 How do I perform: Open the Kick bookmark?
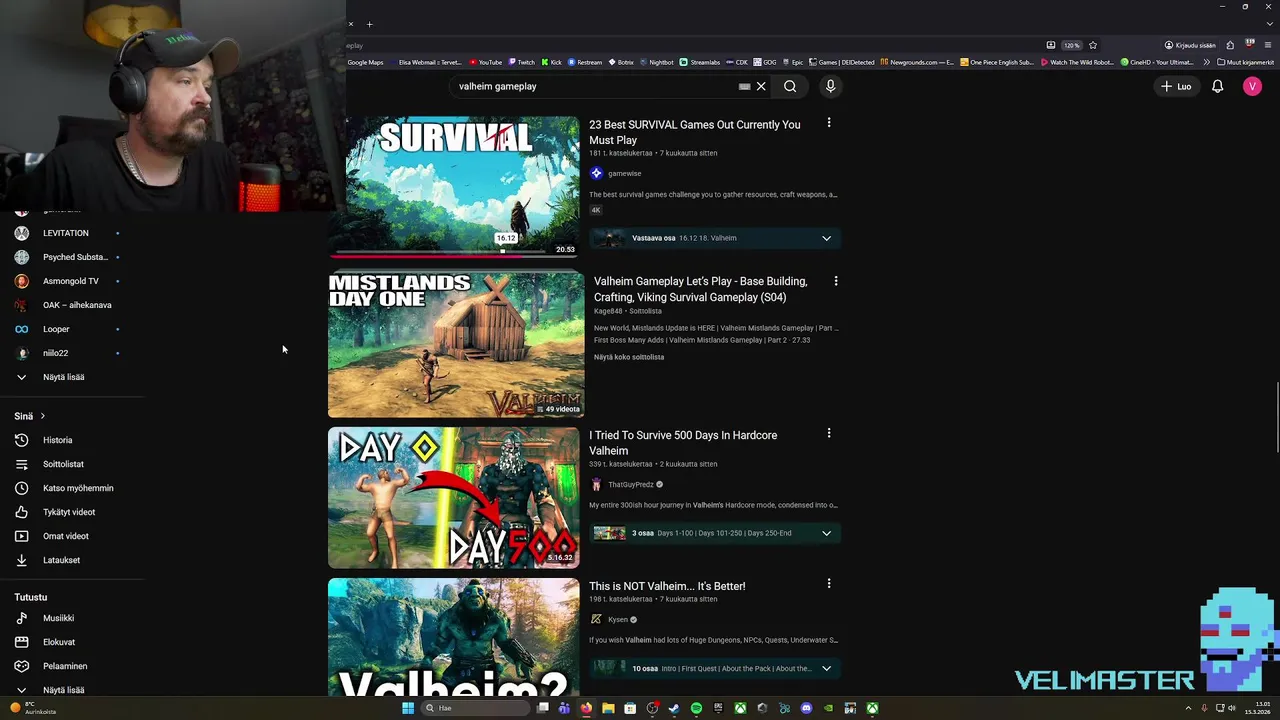552,62
